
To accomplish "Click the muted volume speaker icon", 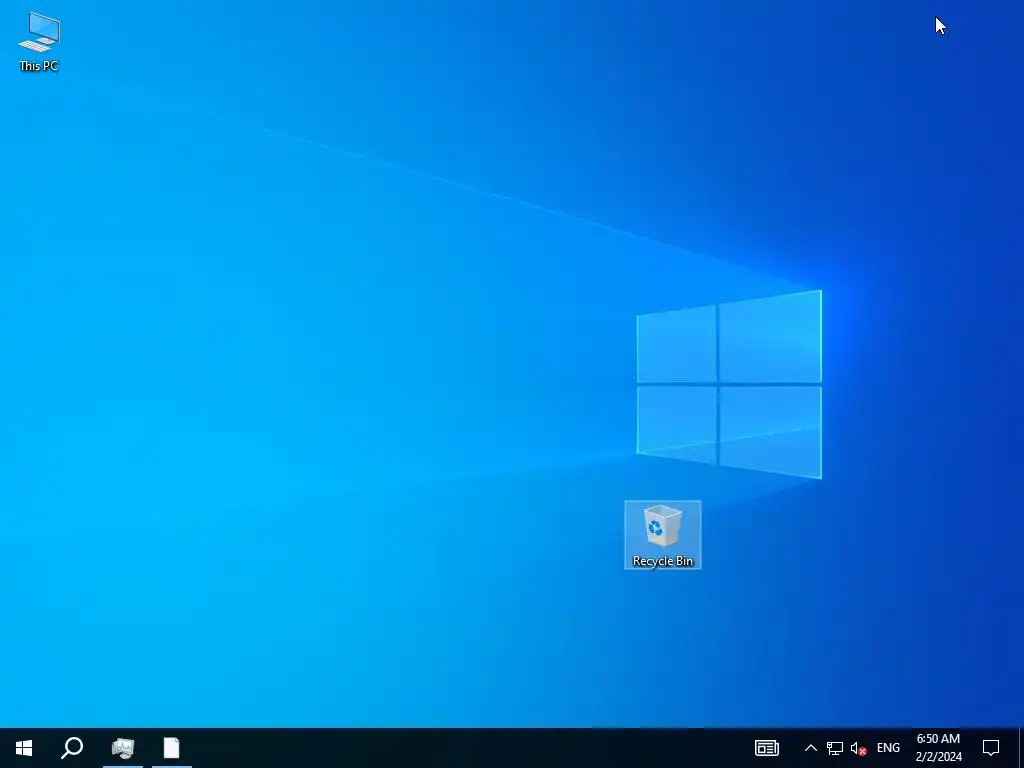I will (859, 748).
